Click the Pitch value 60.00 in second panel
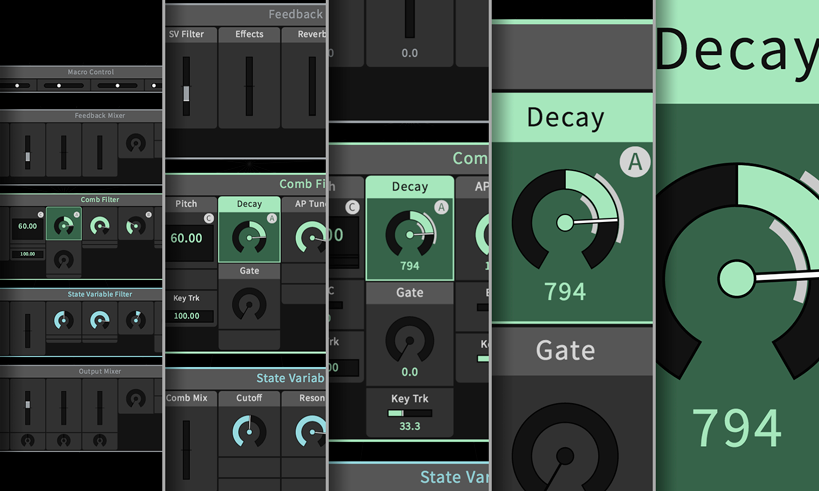 pos(186,238)
